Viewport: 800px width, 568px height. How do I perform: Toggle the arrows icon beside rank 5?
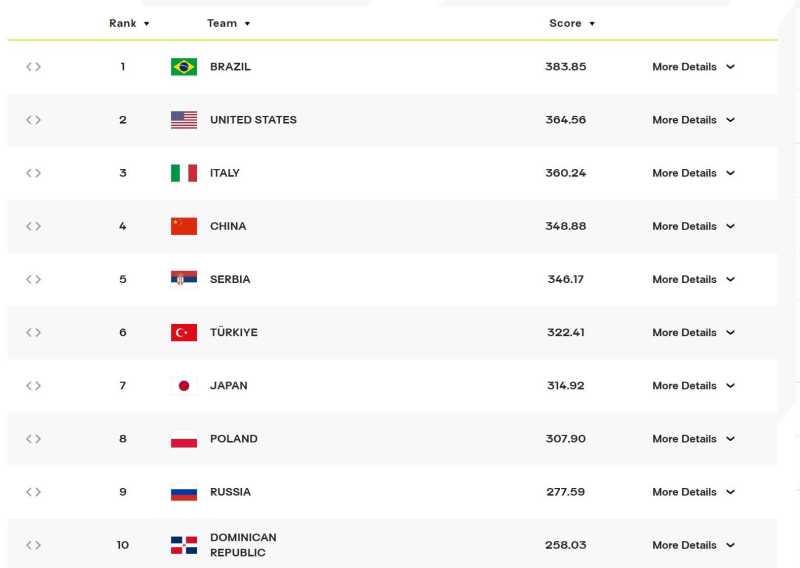point(34,279)
